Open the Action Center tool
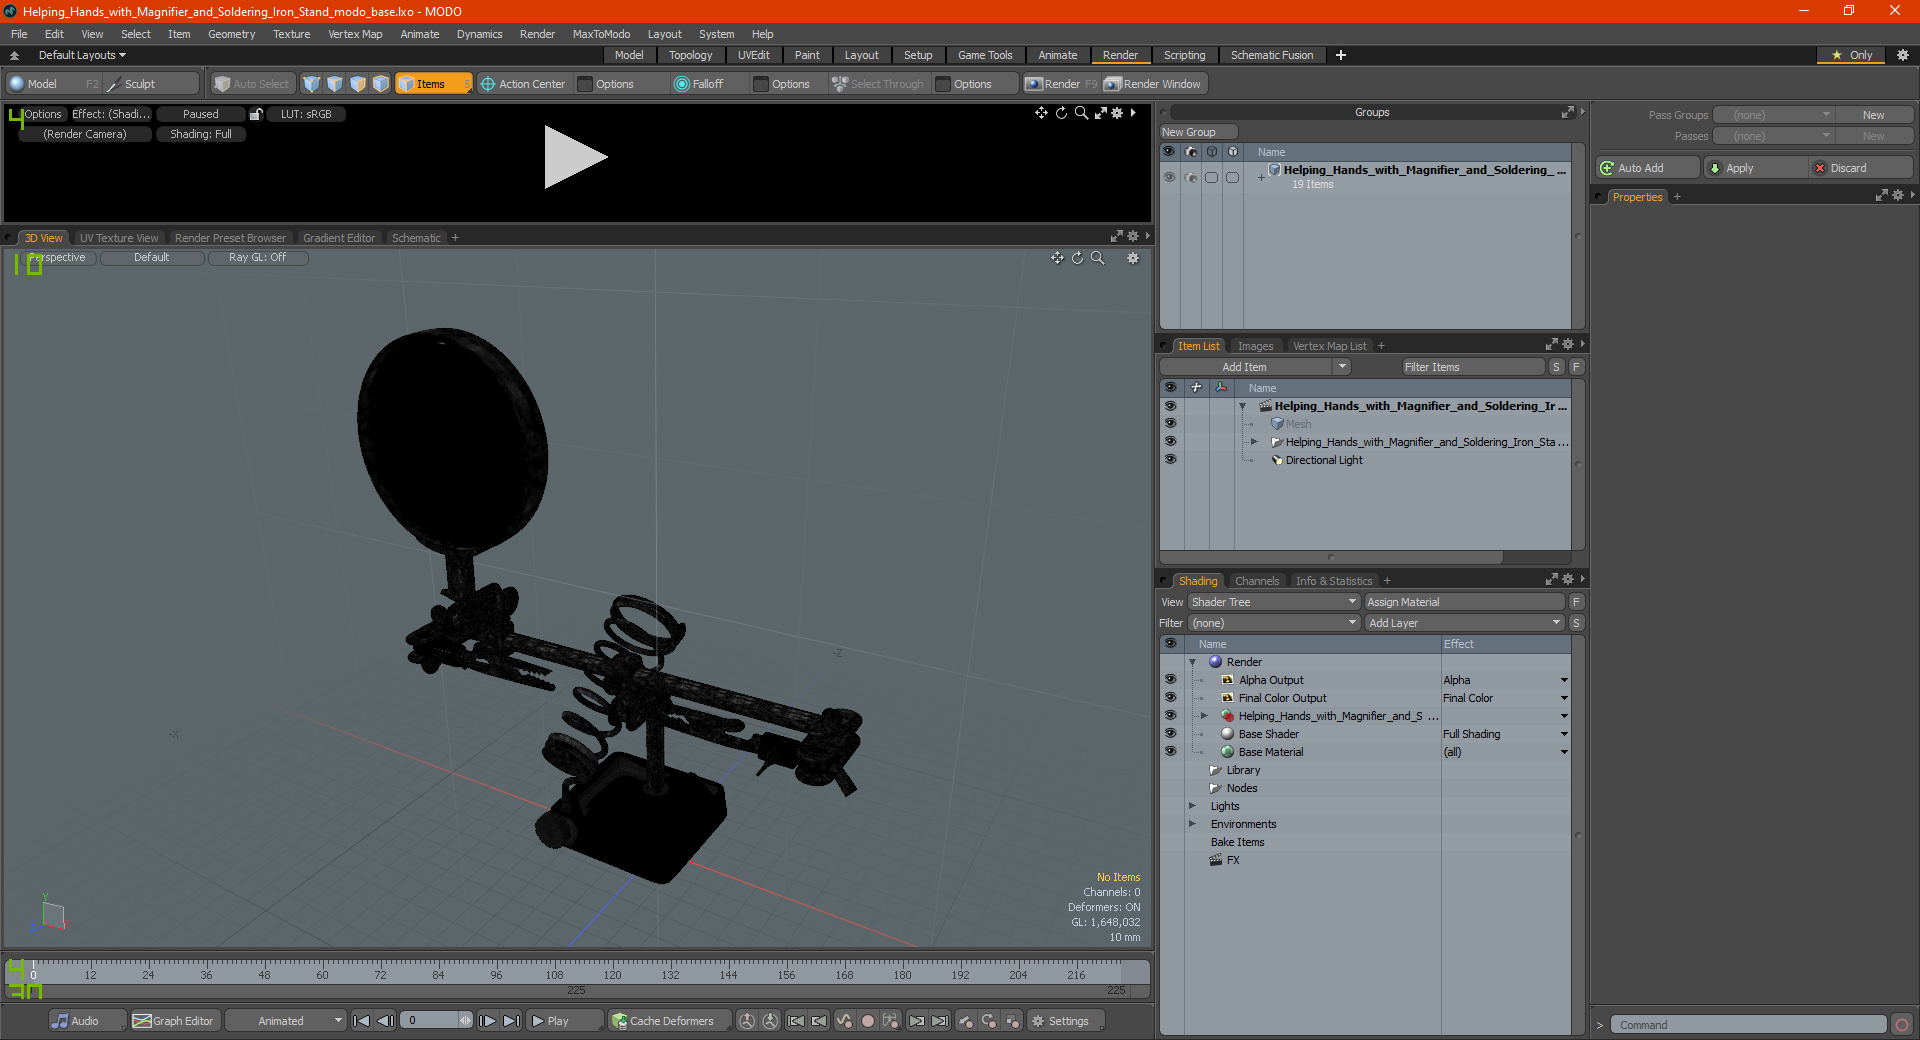Viewport: 1920px width, 1040px height. click(523, 84)
